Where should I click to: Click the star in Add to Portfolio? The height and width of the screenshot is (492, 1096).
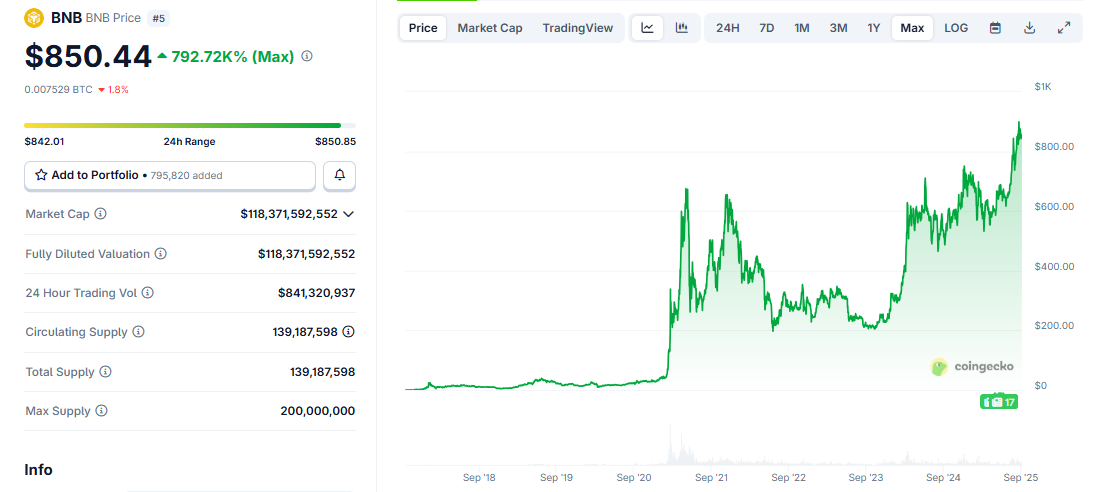coord(41,175)
